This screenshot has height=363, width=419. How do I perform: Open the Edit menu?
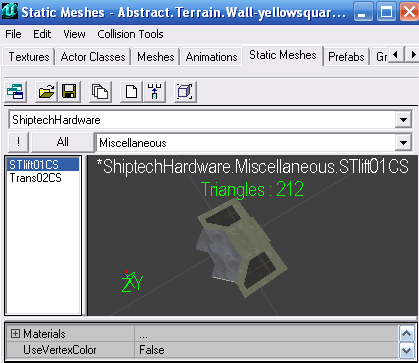pos(42,34)
